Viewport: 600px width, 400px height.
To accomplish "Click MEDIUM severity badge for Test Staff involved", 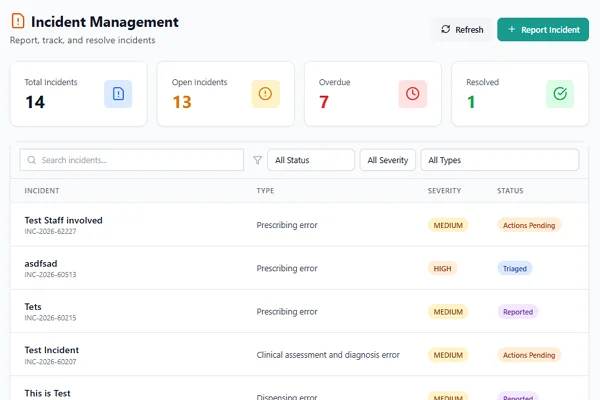I will click(448, 225).
